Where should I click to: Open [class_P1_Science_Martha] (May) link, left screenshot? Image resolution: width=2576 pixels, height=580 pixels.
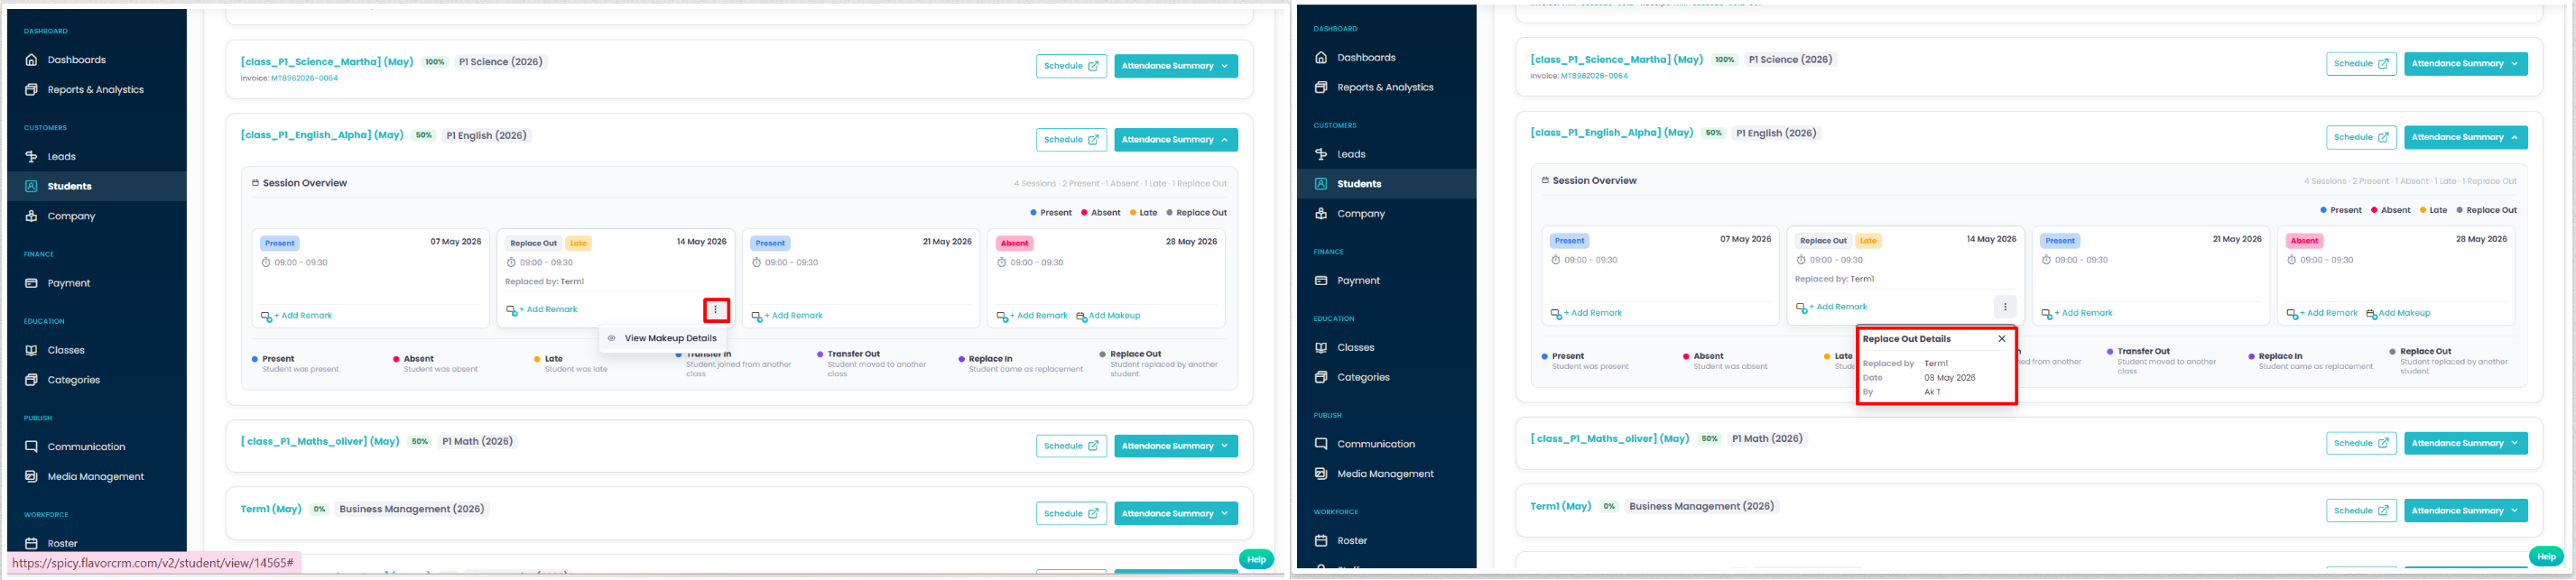(327, 62)
